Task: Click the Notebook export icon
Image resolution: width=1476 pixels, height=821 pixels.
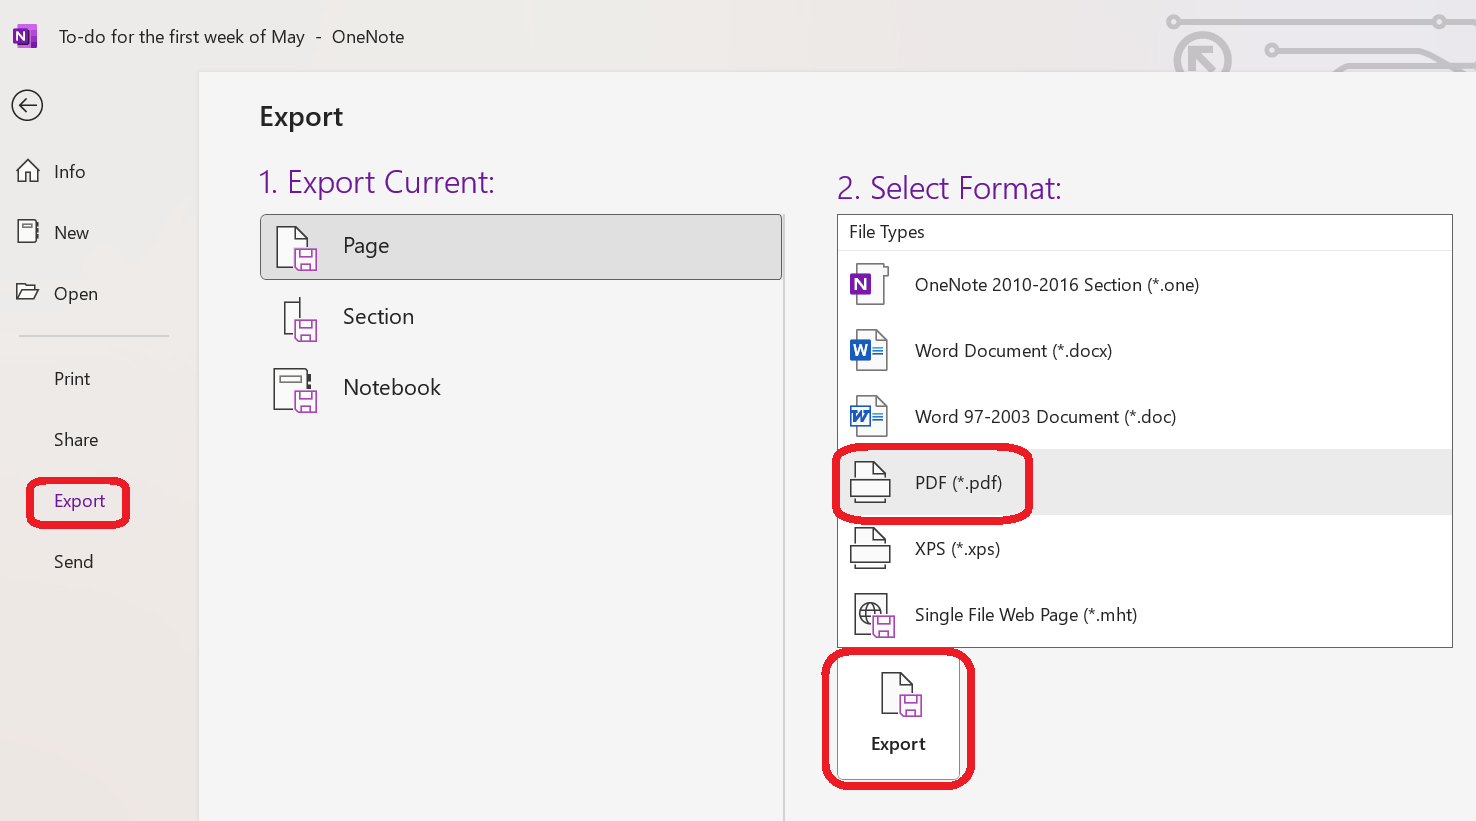Action: coord(295,390)
